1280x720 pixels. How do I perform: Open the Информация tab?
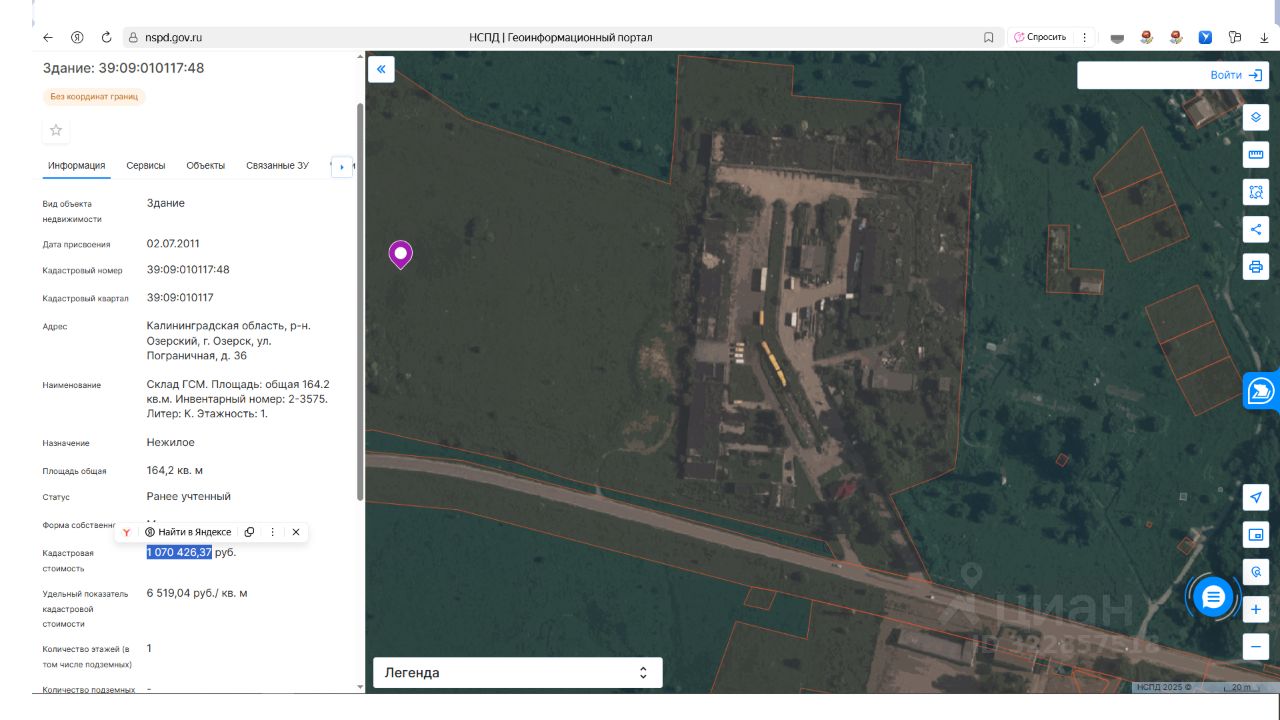point(77,166)
